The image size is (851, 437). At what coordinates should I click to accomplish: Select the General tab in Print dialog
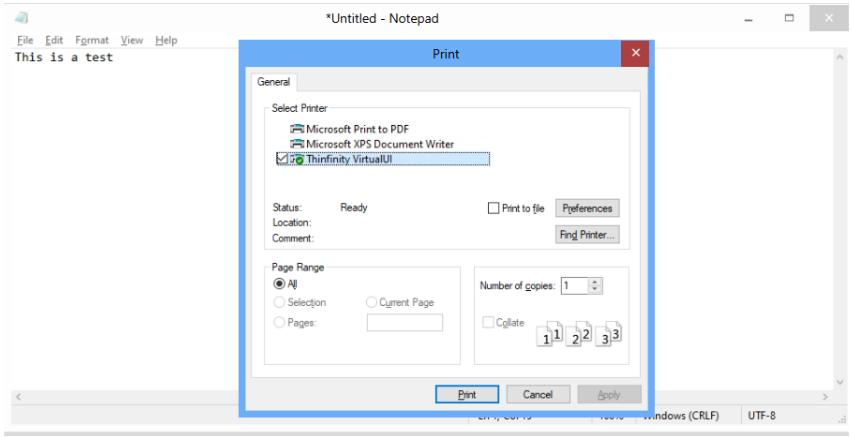[x=274, y=82]
